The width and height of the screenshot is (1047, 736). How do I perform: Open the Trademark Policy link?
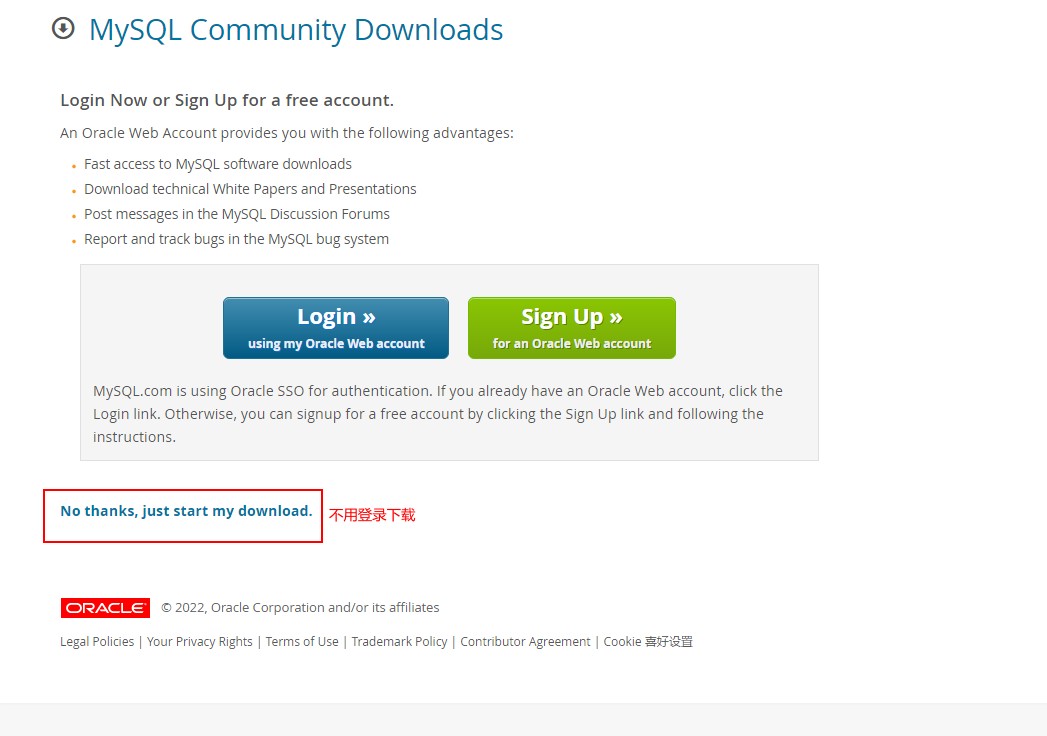pos(399,642)
